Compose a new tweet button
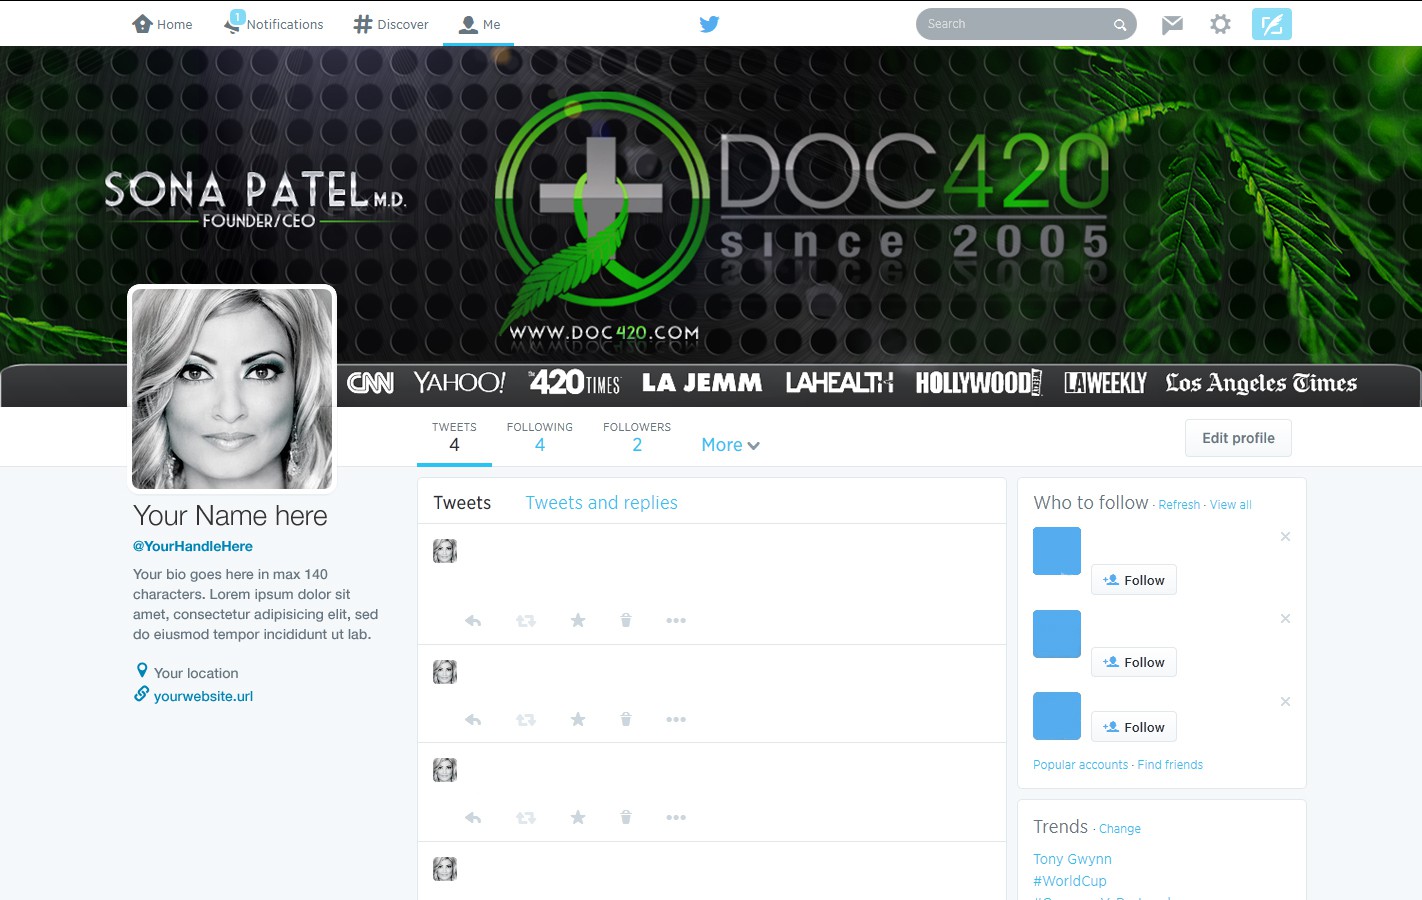This screenshot has width=1422, height=900. [1272, 24]
